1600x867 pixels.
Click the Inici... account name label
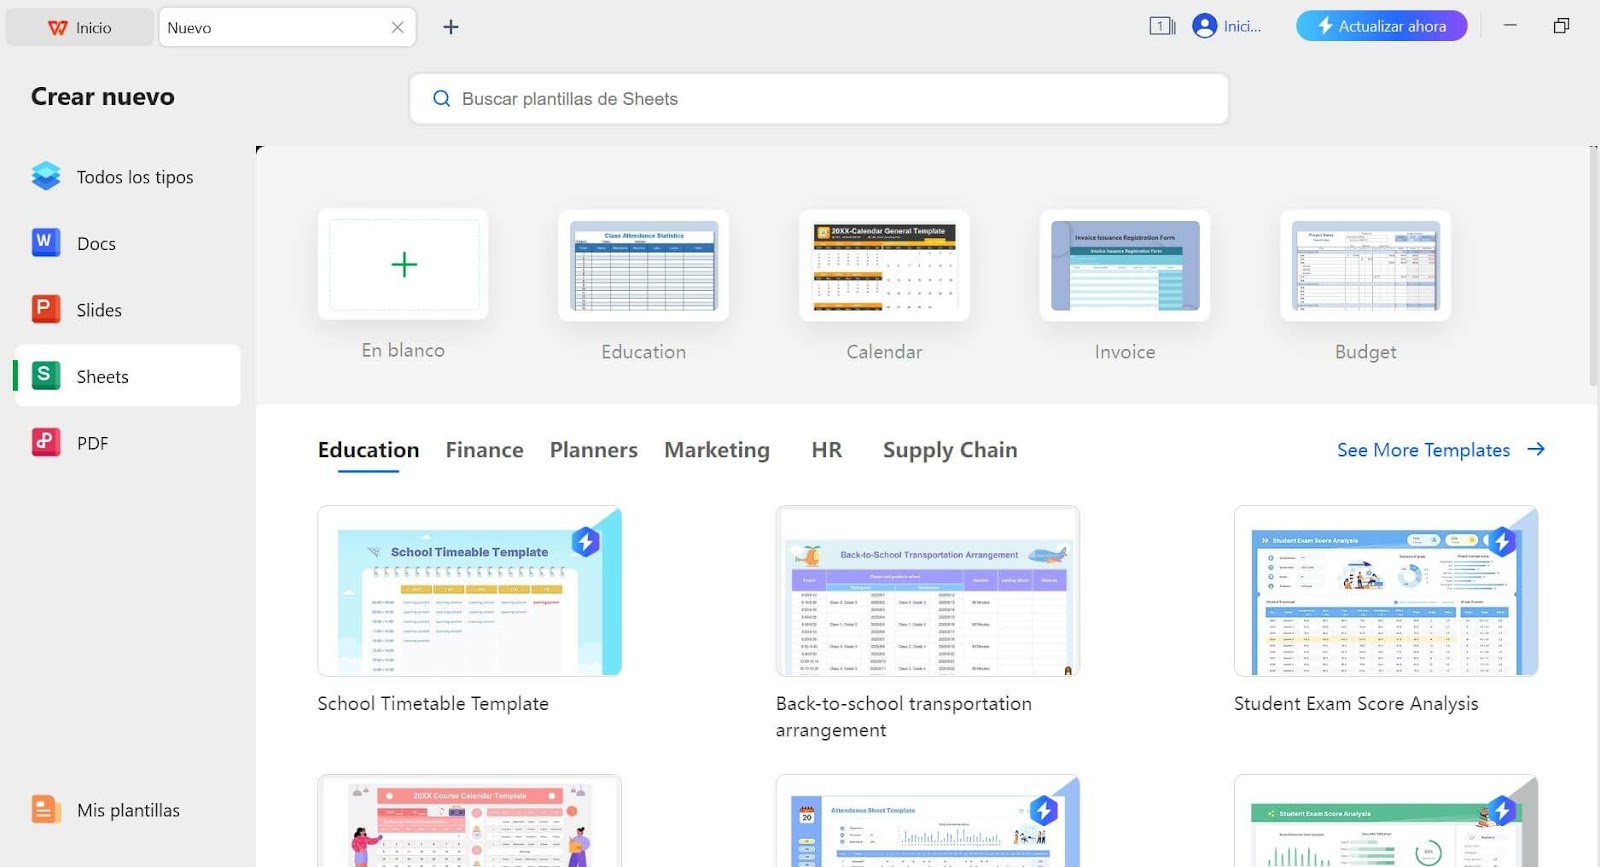coord(1242,27)
